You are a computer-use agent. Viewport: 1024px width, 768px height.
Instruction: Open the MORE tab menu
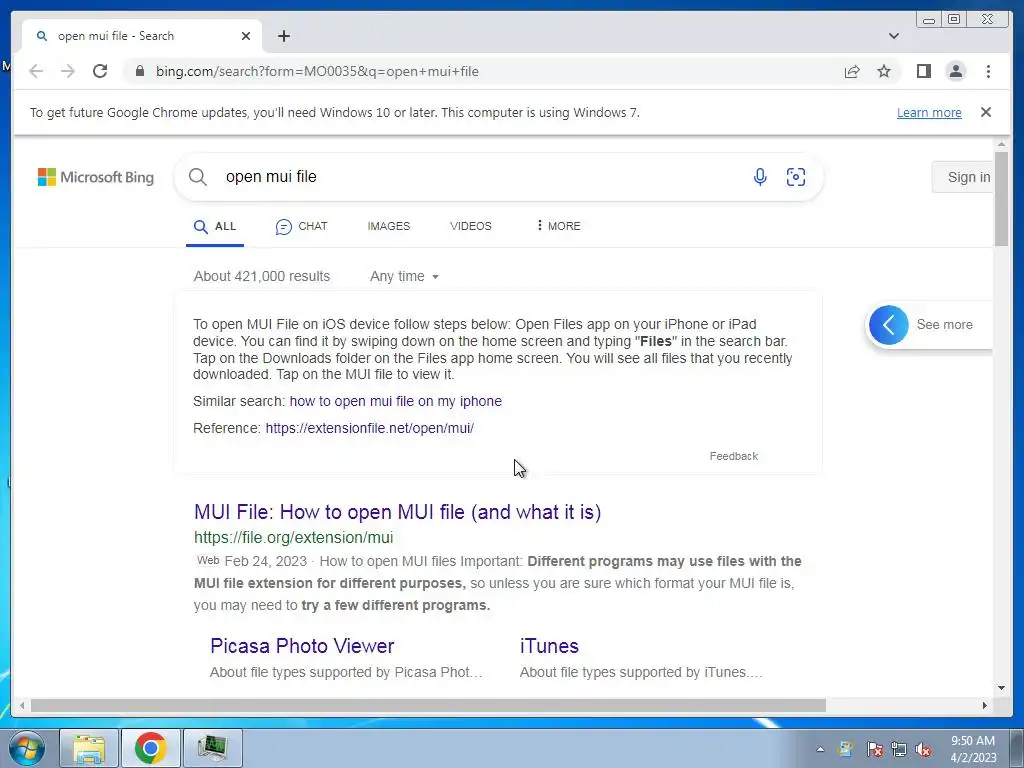[x=558, y=226]
